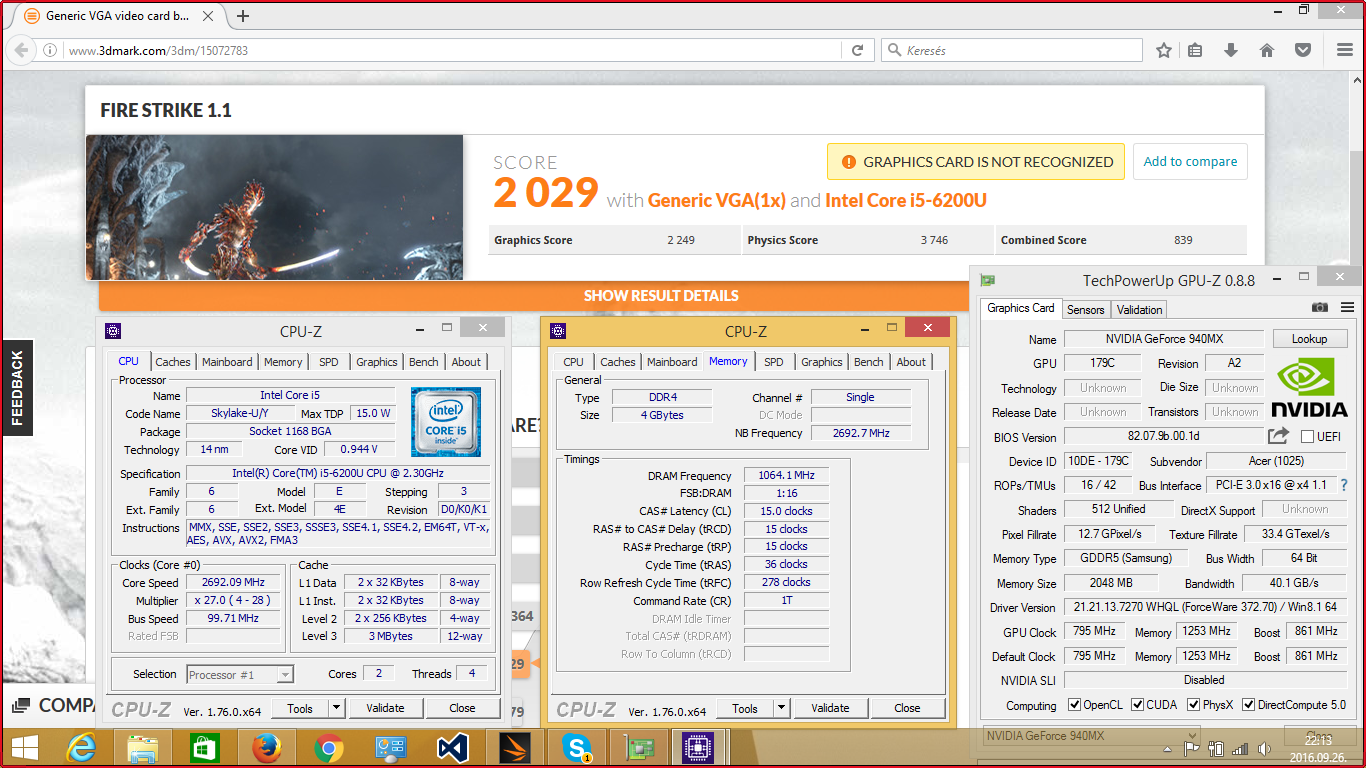Viewport: 1366px width, 768px height.
Task: Open Processor #1 selection combo box
Action: (x=239, y=675)
